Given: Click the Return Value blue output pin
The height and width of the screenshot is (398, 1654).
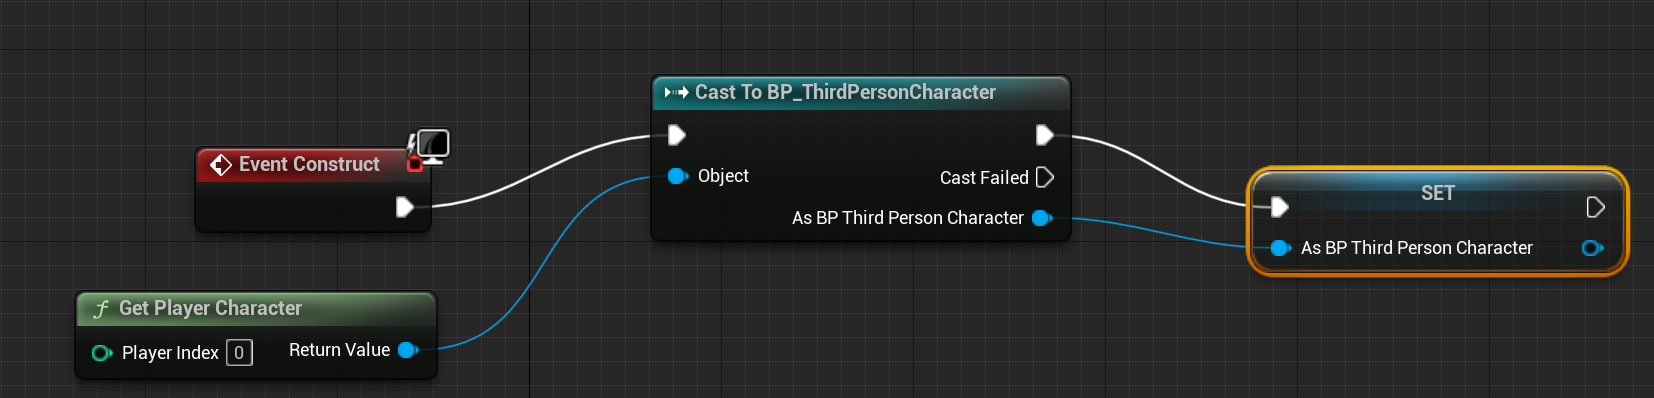Looking at the screenshot, I should click(408, 350).
